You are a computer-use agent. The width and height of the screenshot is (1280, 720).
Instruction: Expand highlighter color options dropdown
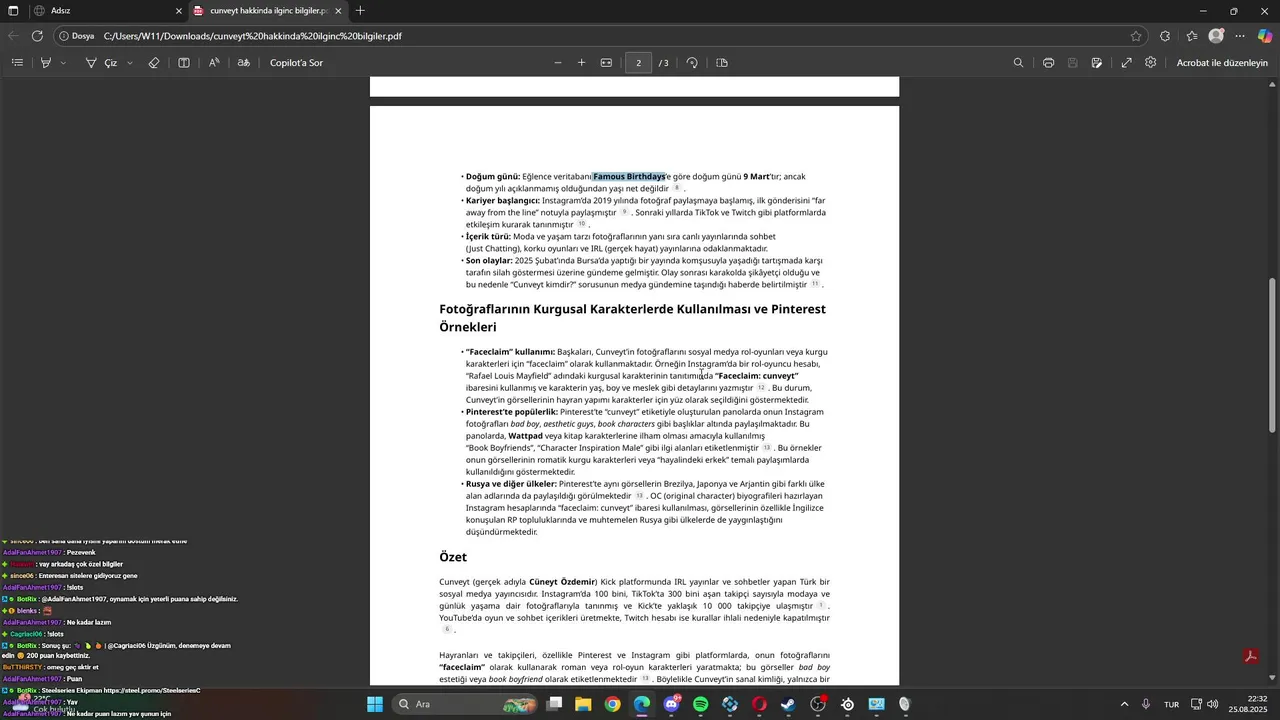(x=63, y=63)
